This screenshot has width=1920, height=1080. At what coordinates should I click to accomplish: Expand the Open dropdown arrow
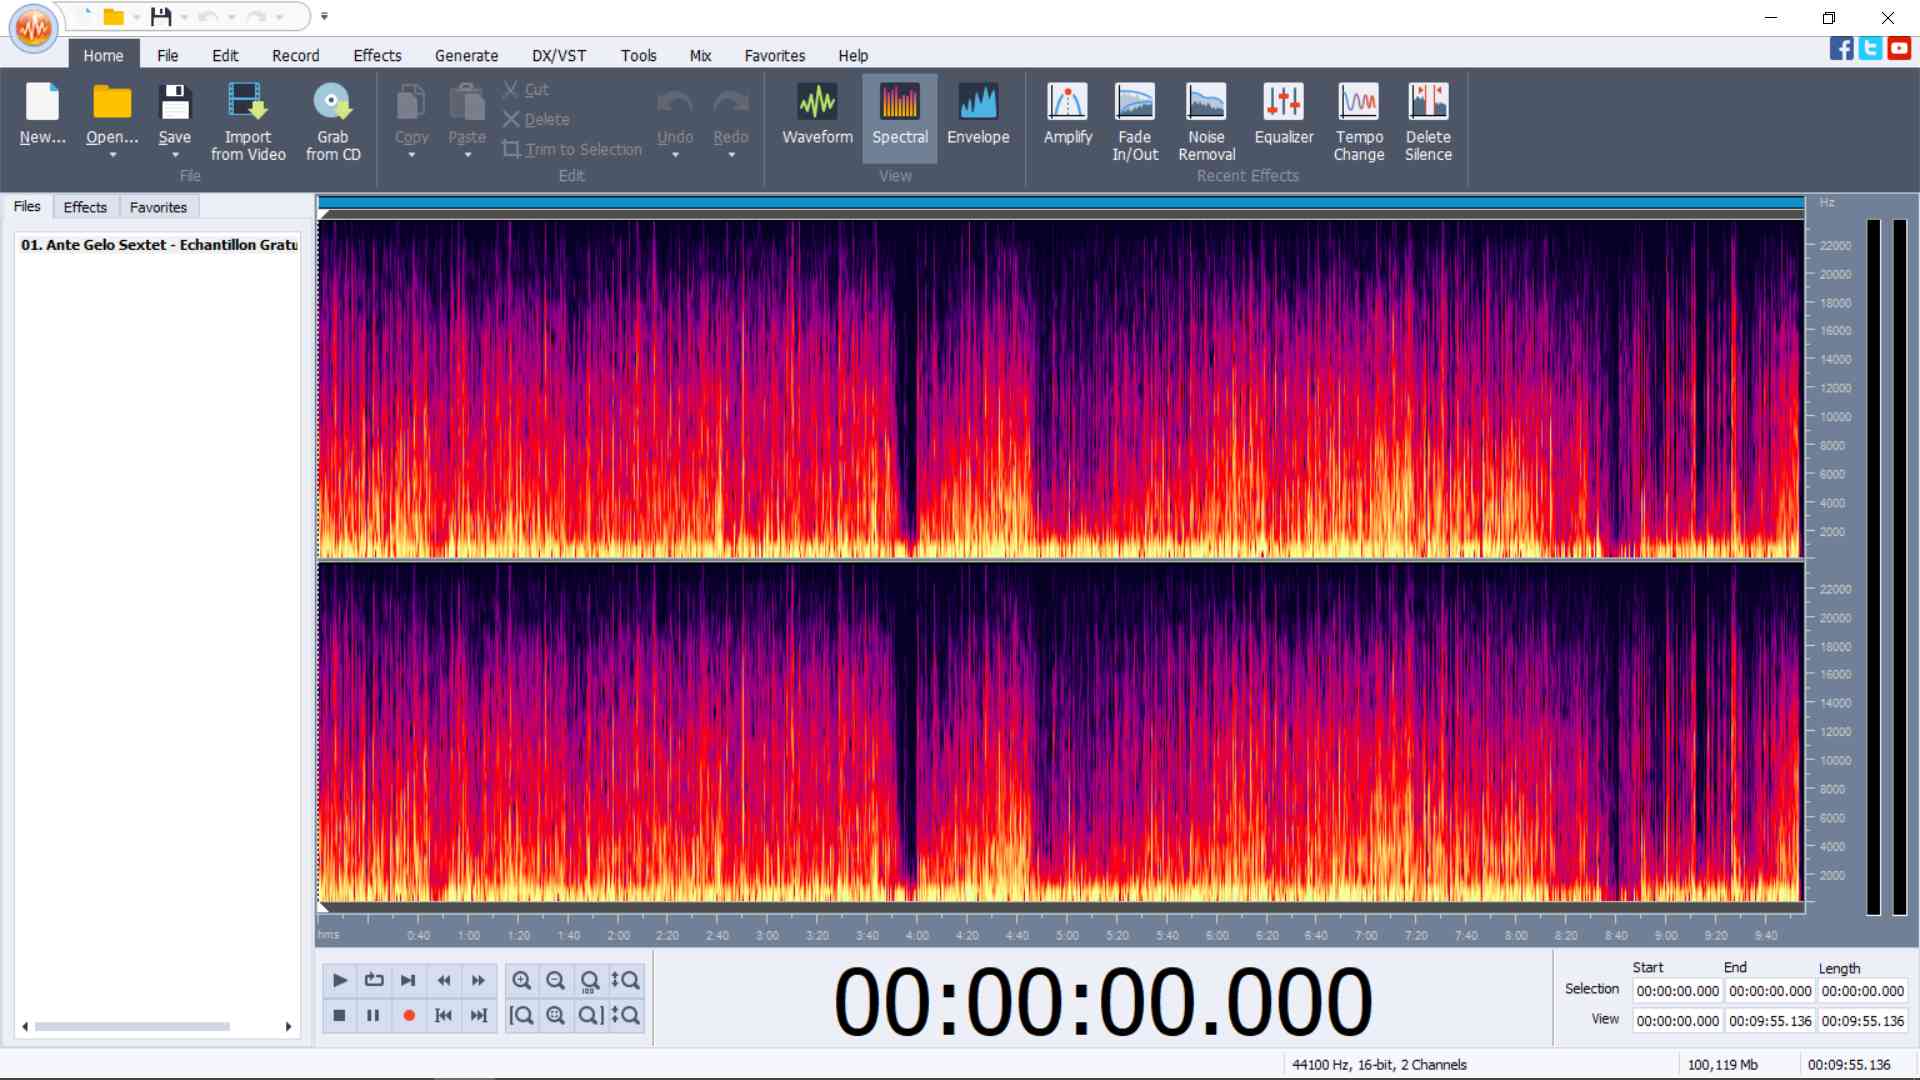click(112, 156)
